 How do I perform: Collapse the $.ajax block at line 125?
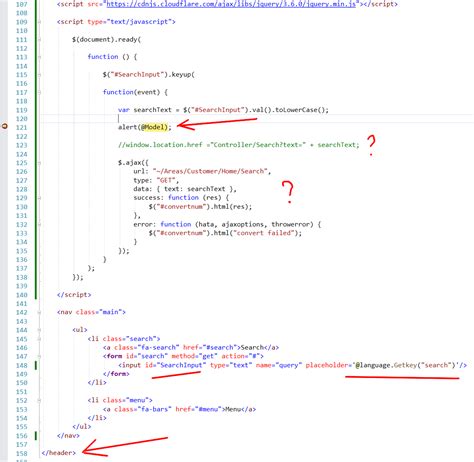39,163
